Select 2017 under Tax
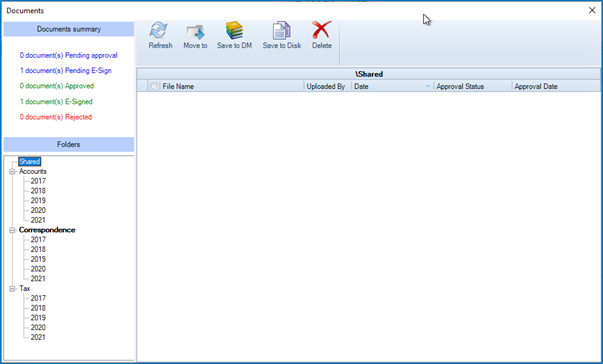Screen dimensions: 603x364 pyautogui.click(x=38, y=298)
